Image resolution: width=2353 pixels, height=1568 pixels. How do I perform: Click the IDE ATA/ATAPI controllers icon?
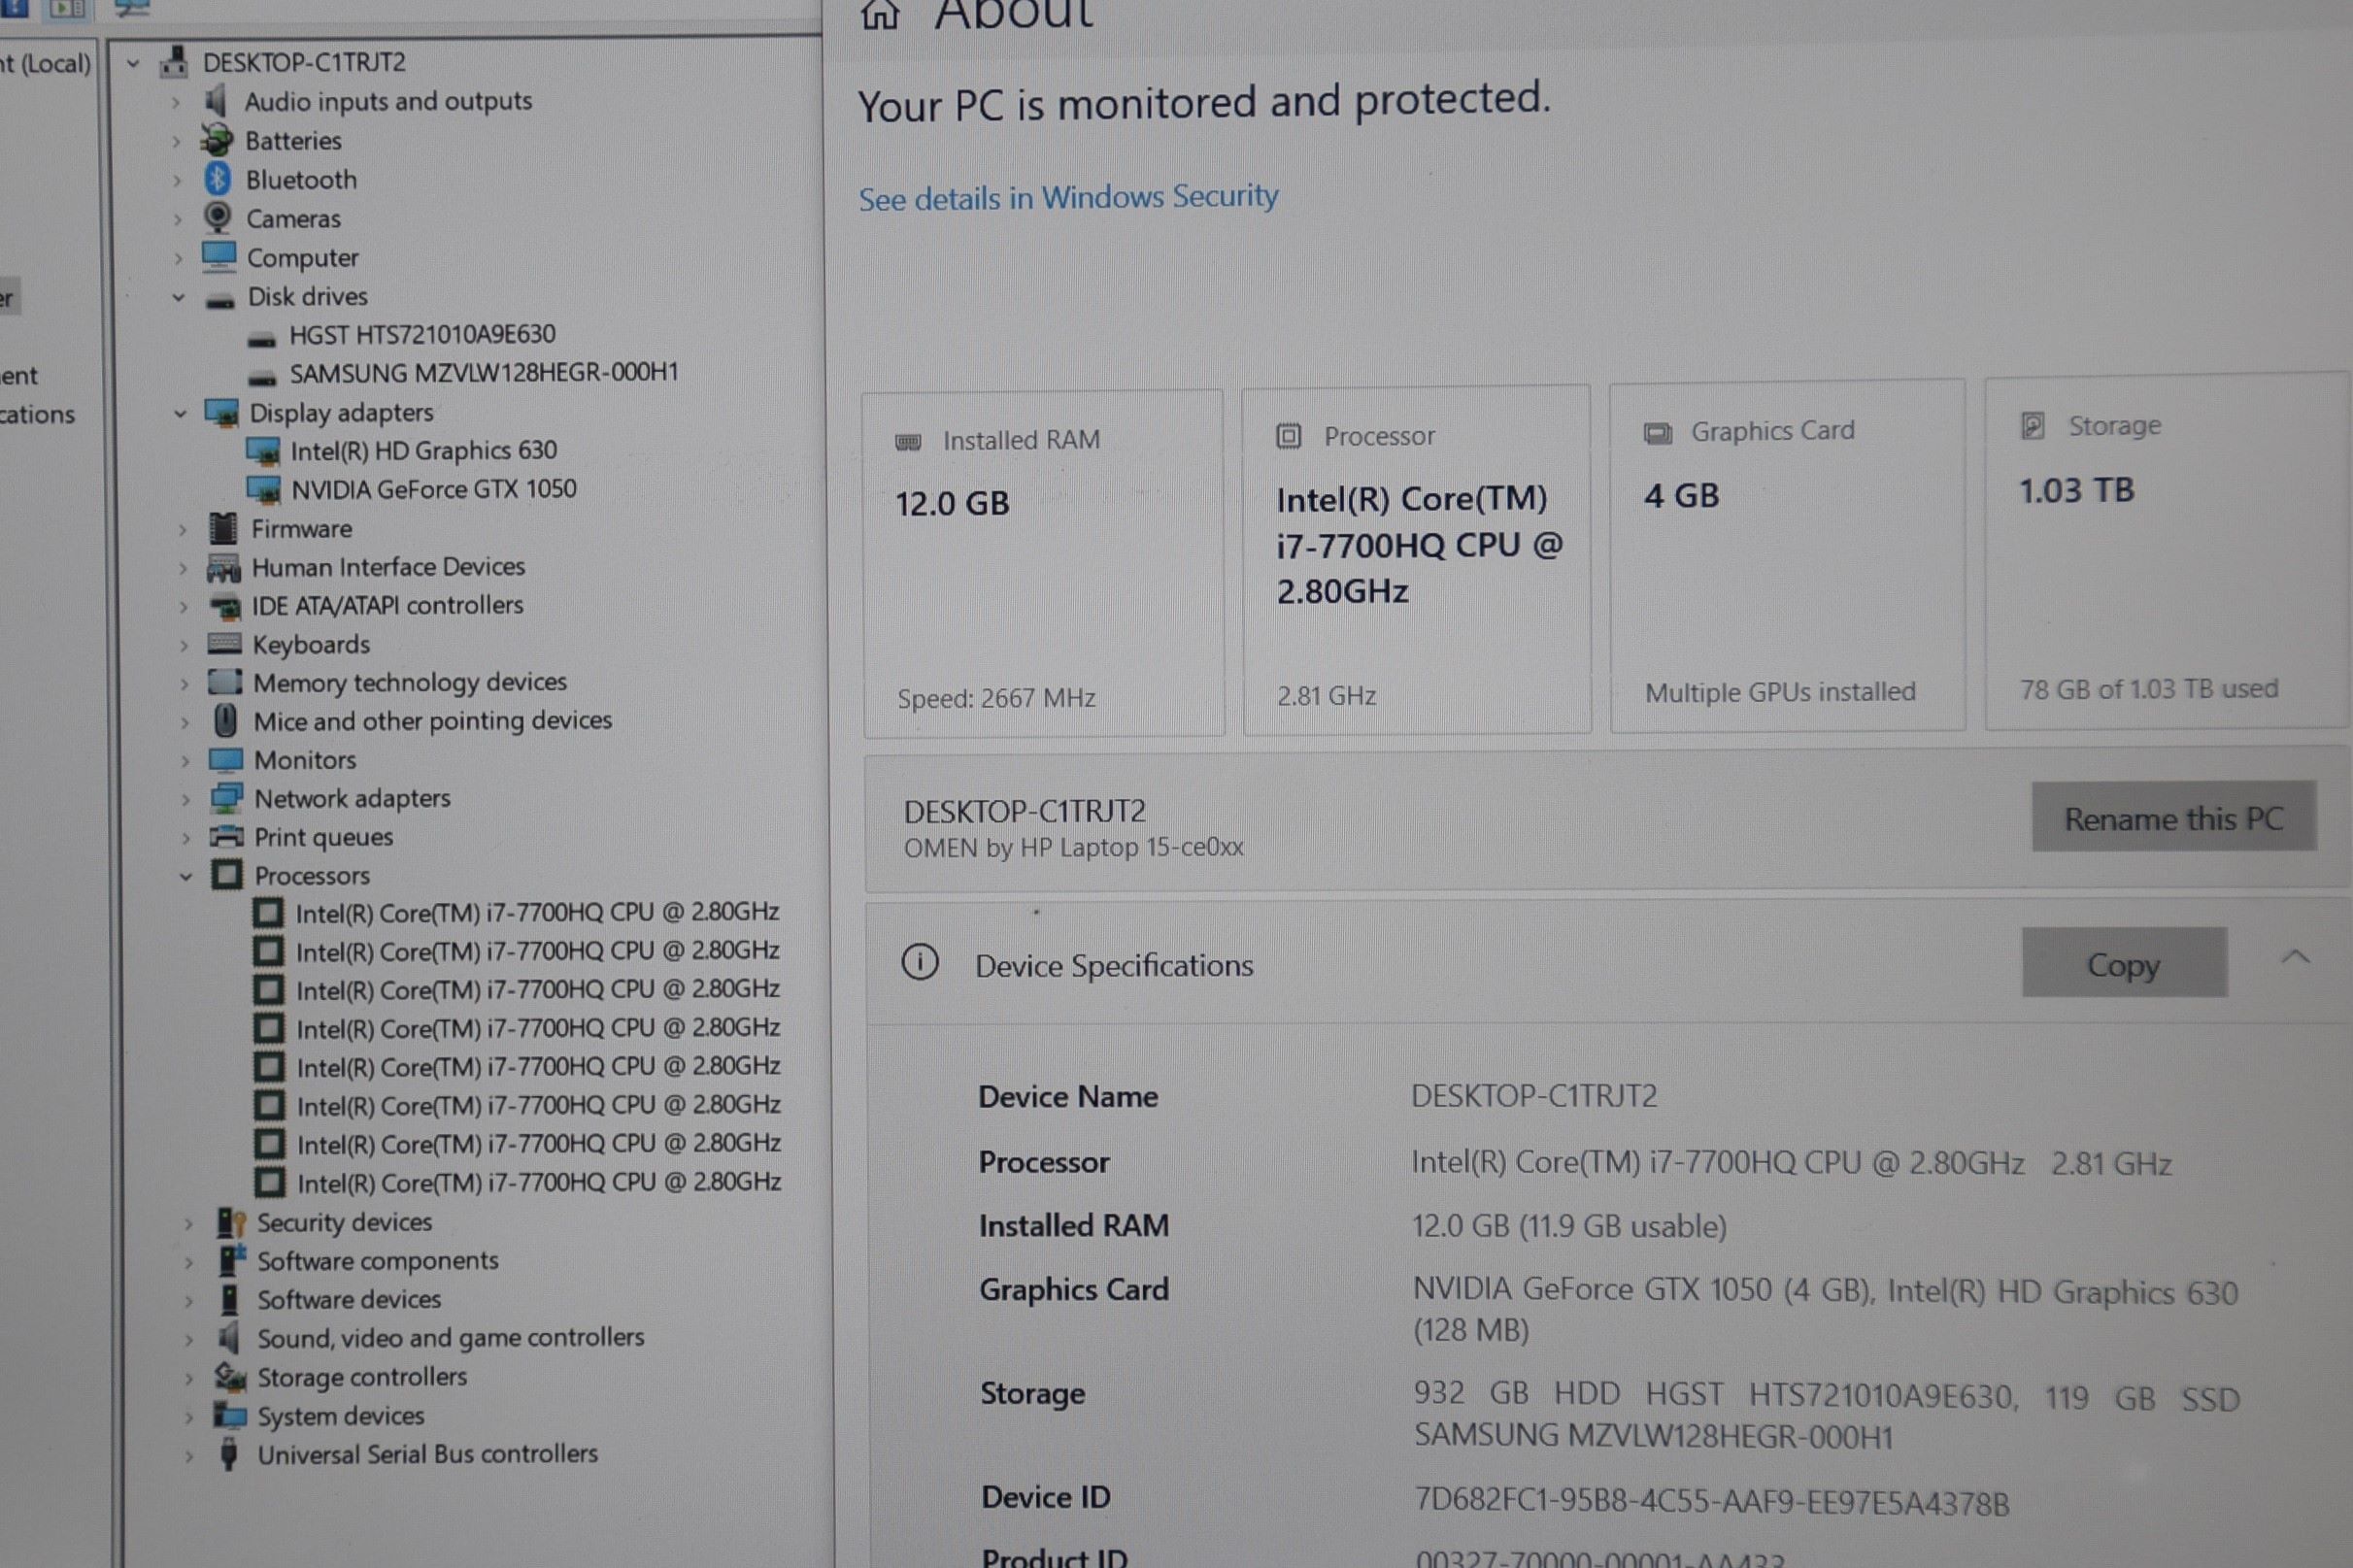click(225, 606)
